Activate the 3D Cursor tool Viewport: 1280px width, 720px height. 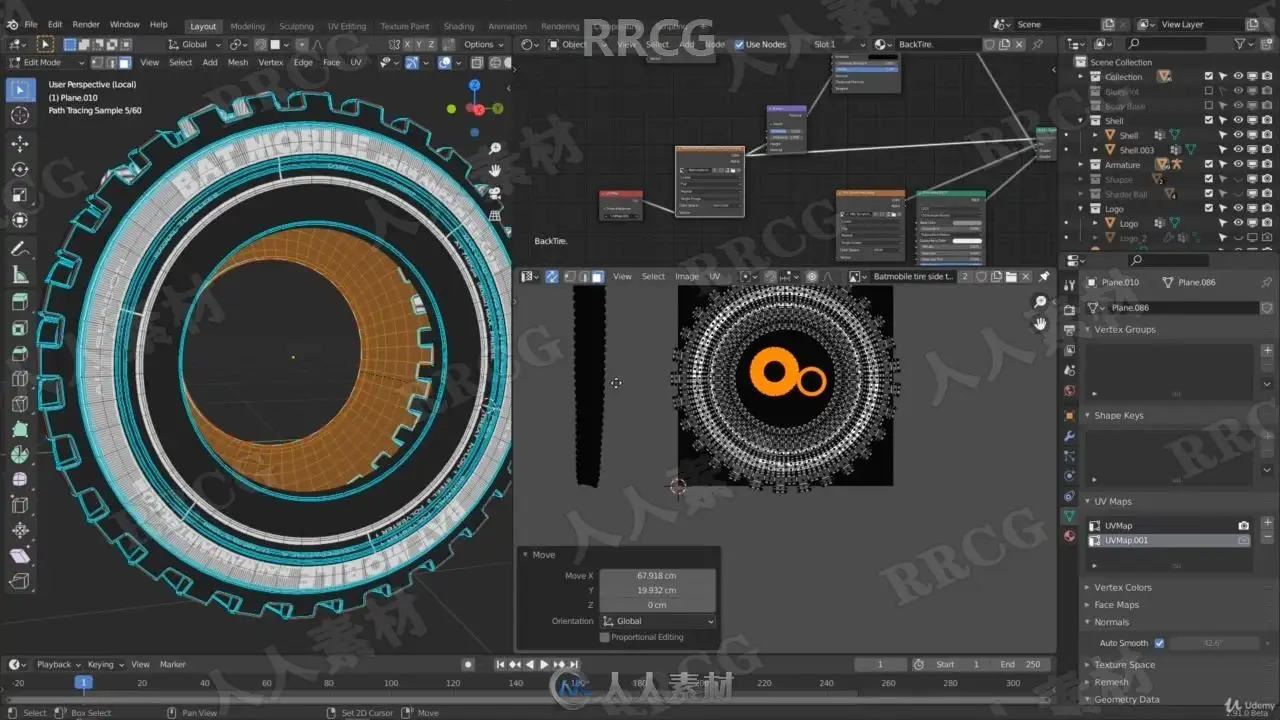(19, 117)
